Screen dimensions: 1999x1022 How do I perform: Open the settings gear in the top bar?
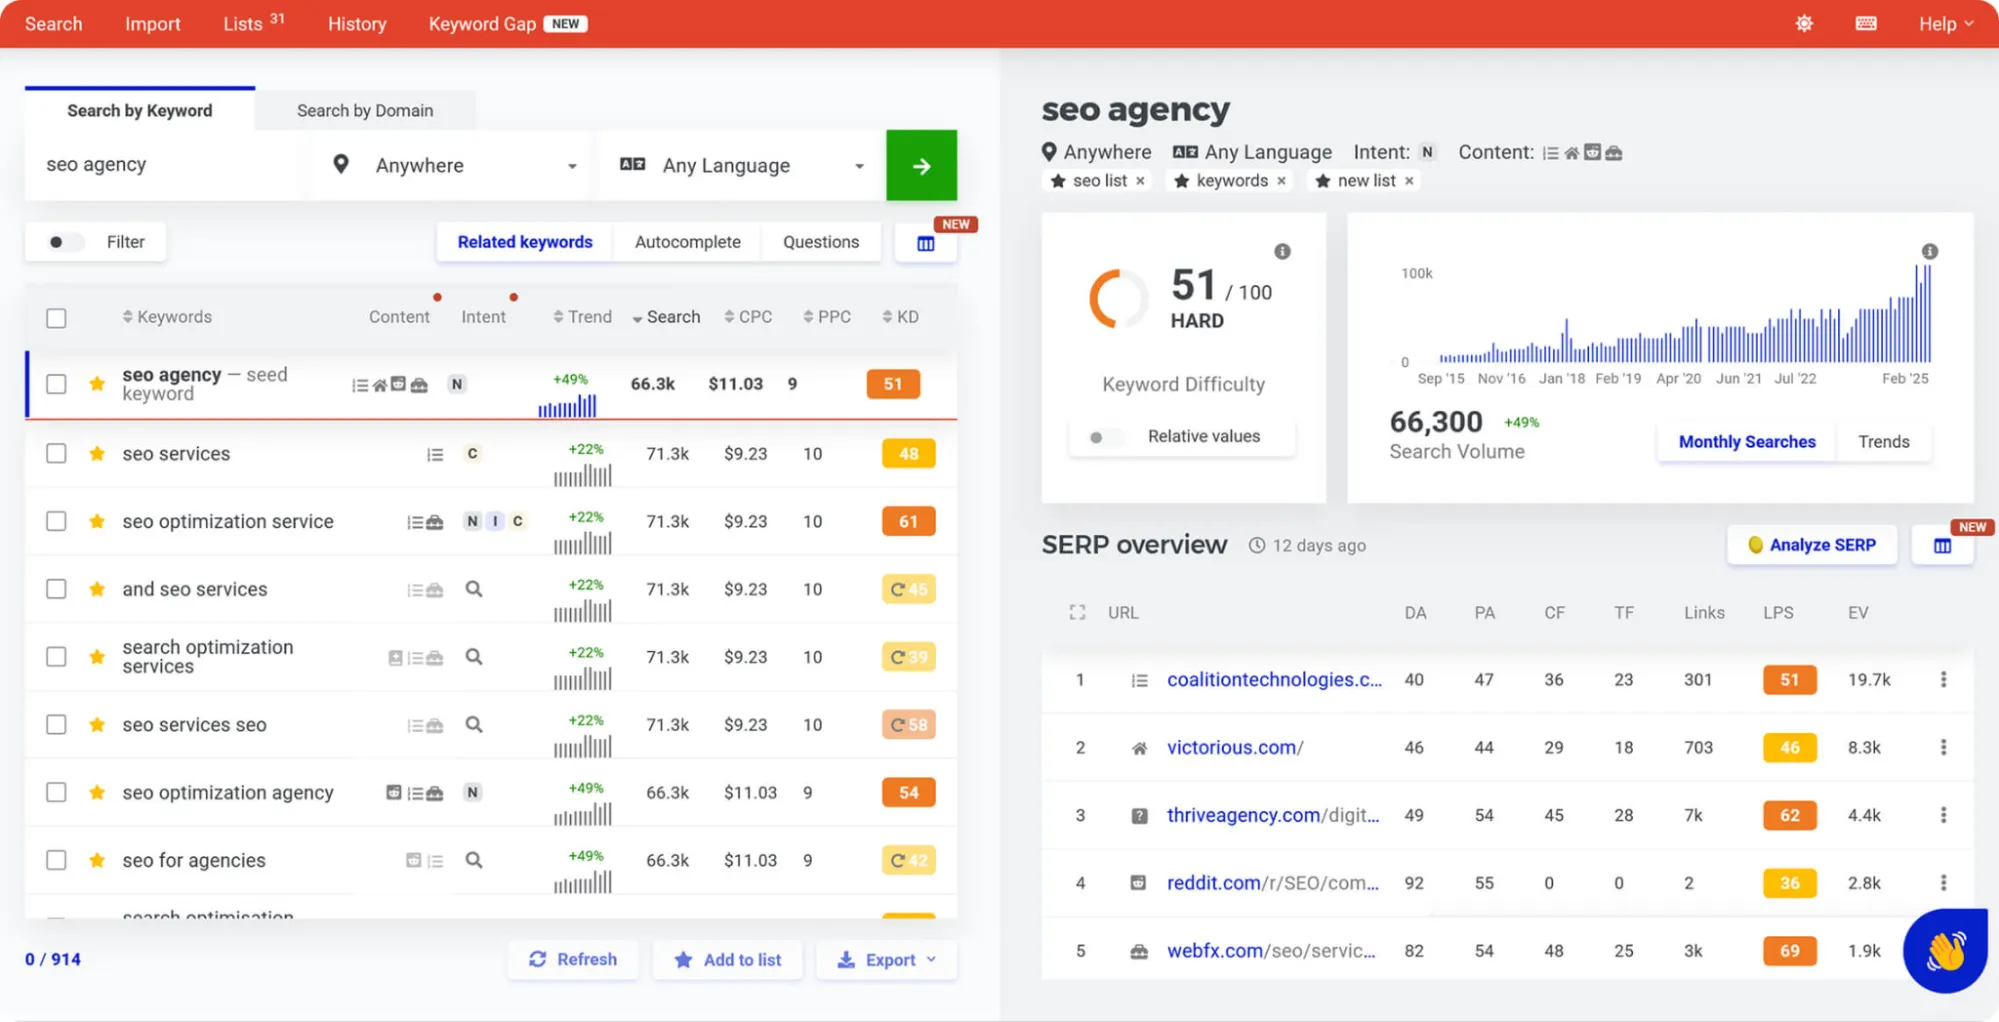pyautogui.click(x=1804, y=23)
